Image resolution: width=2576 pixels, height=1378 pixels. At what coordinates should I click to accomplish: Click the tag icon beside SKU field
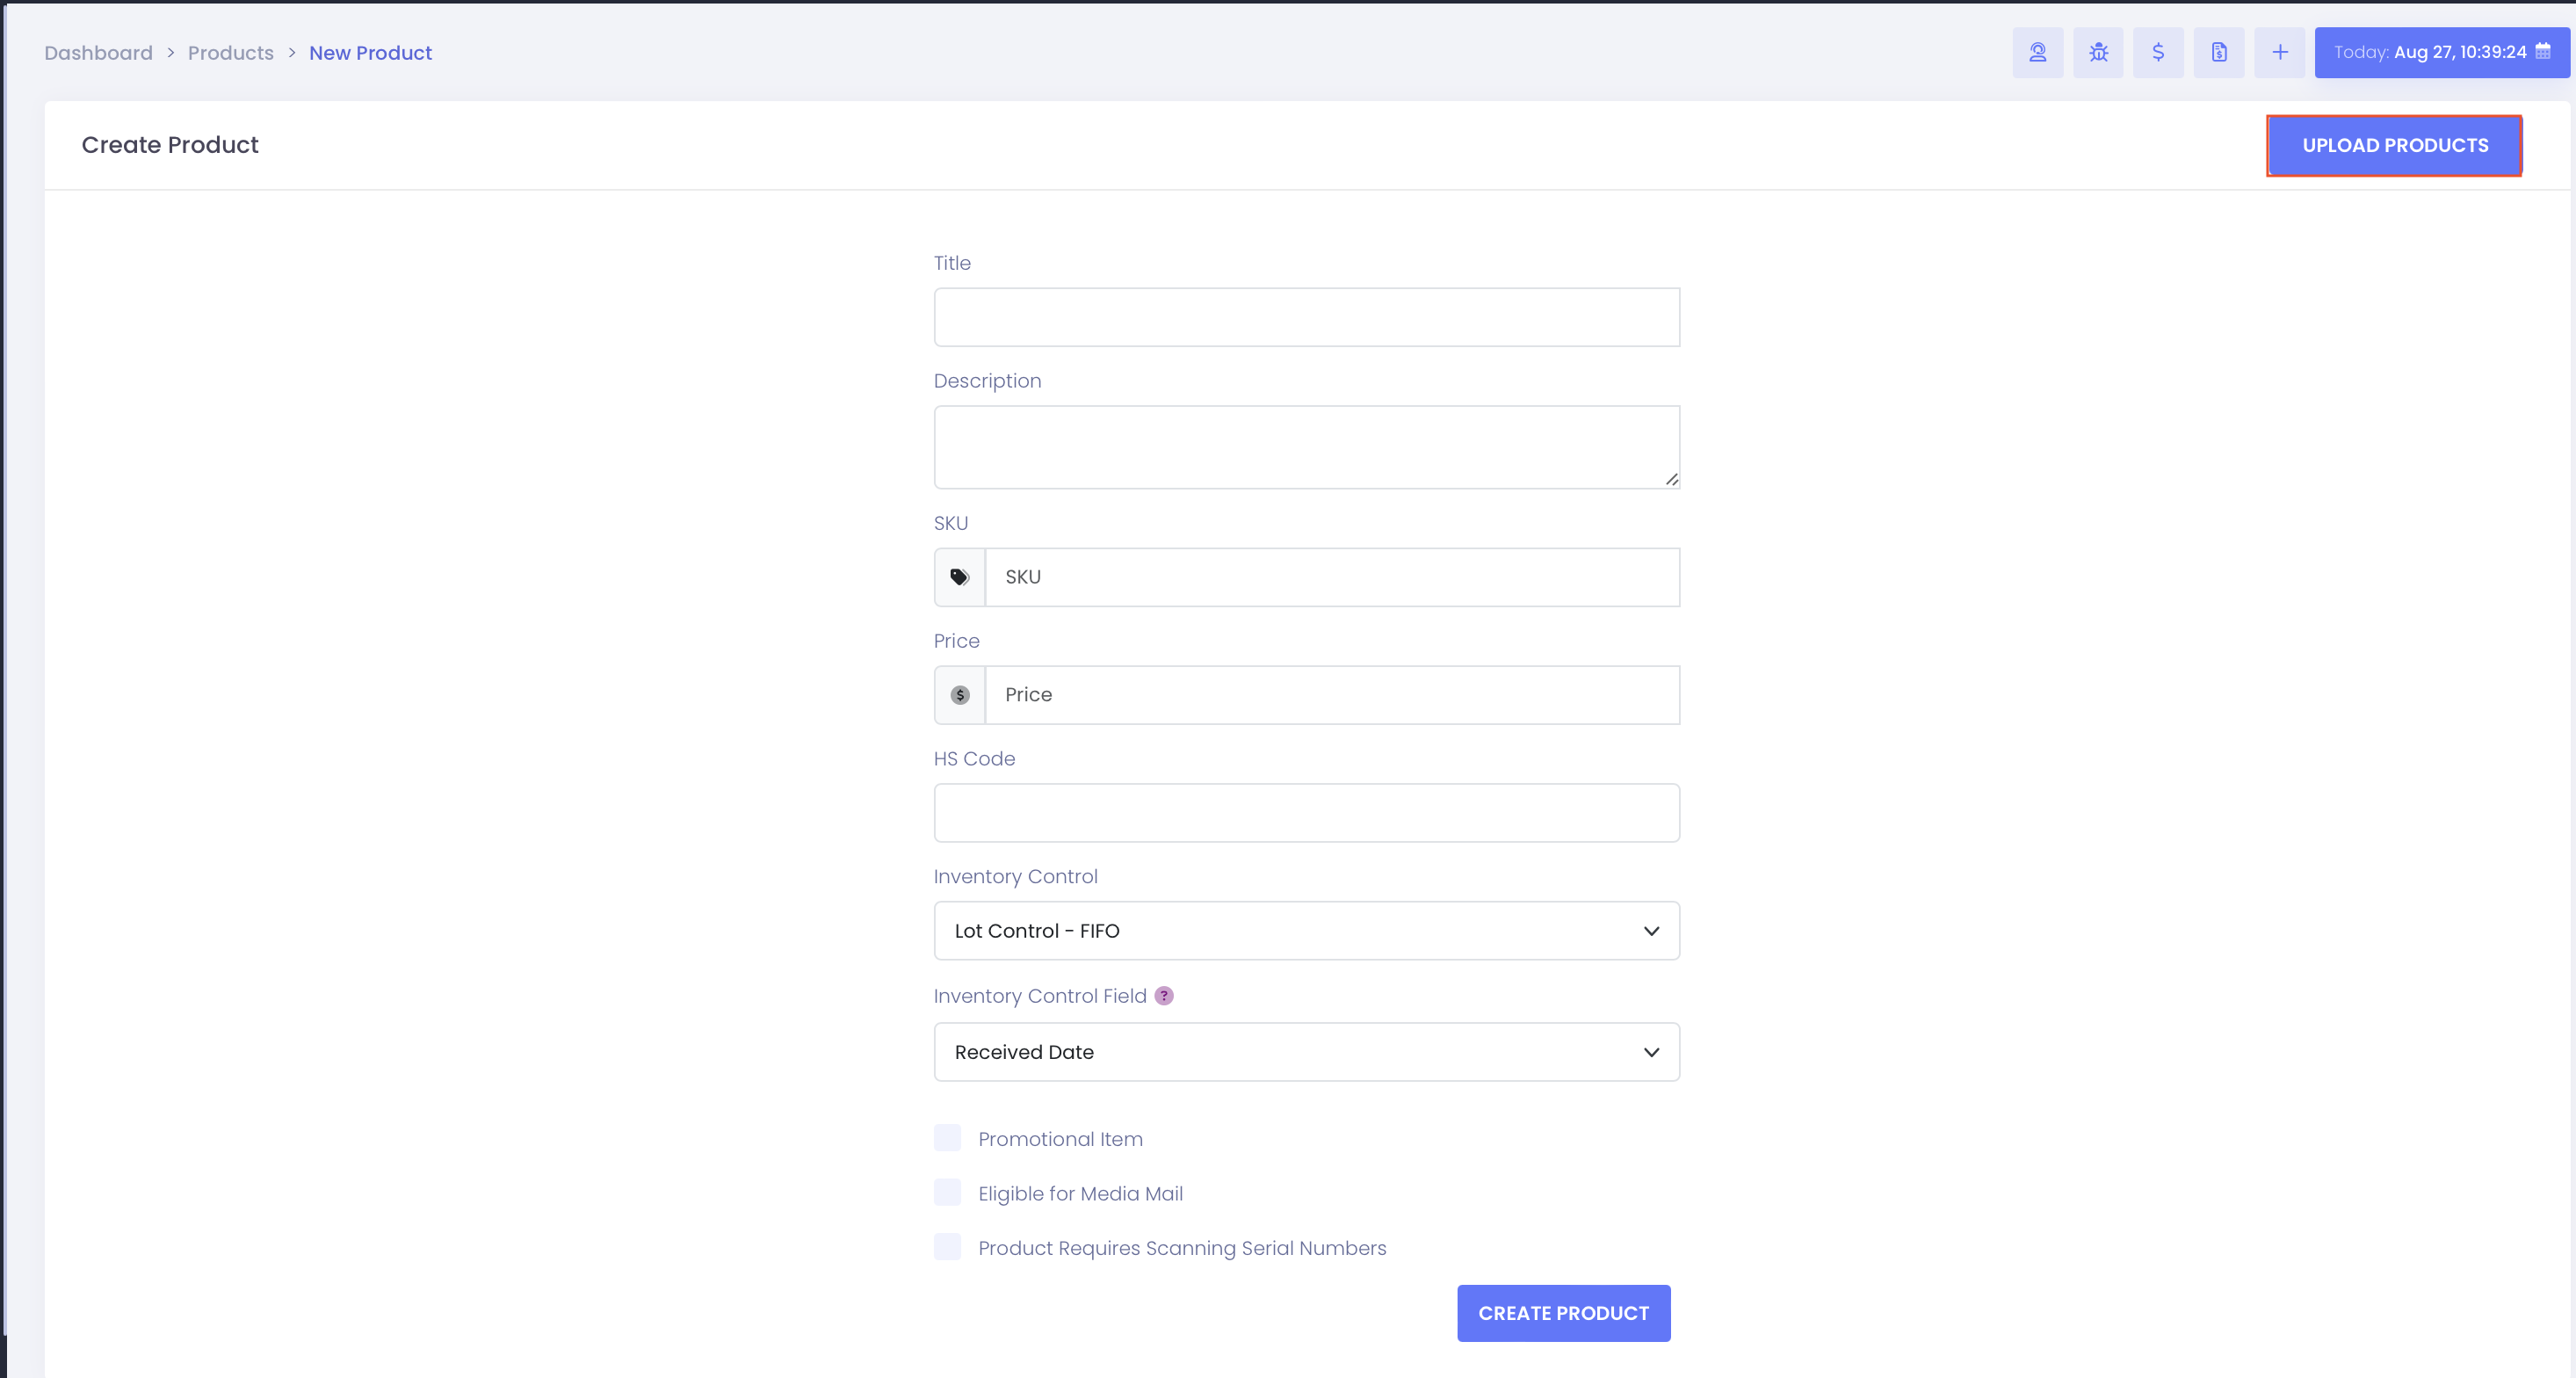coord(959,577)
